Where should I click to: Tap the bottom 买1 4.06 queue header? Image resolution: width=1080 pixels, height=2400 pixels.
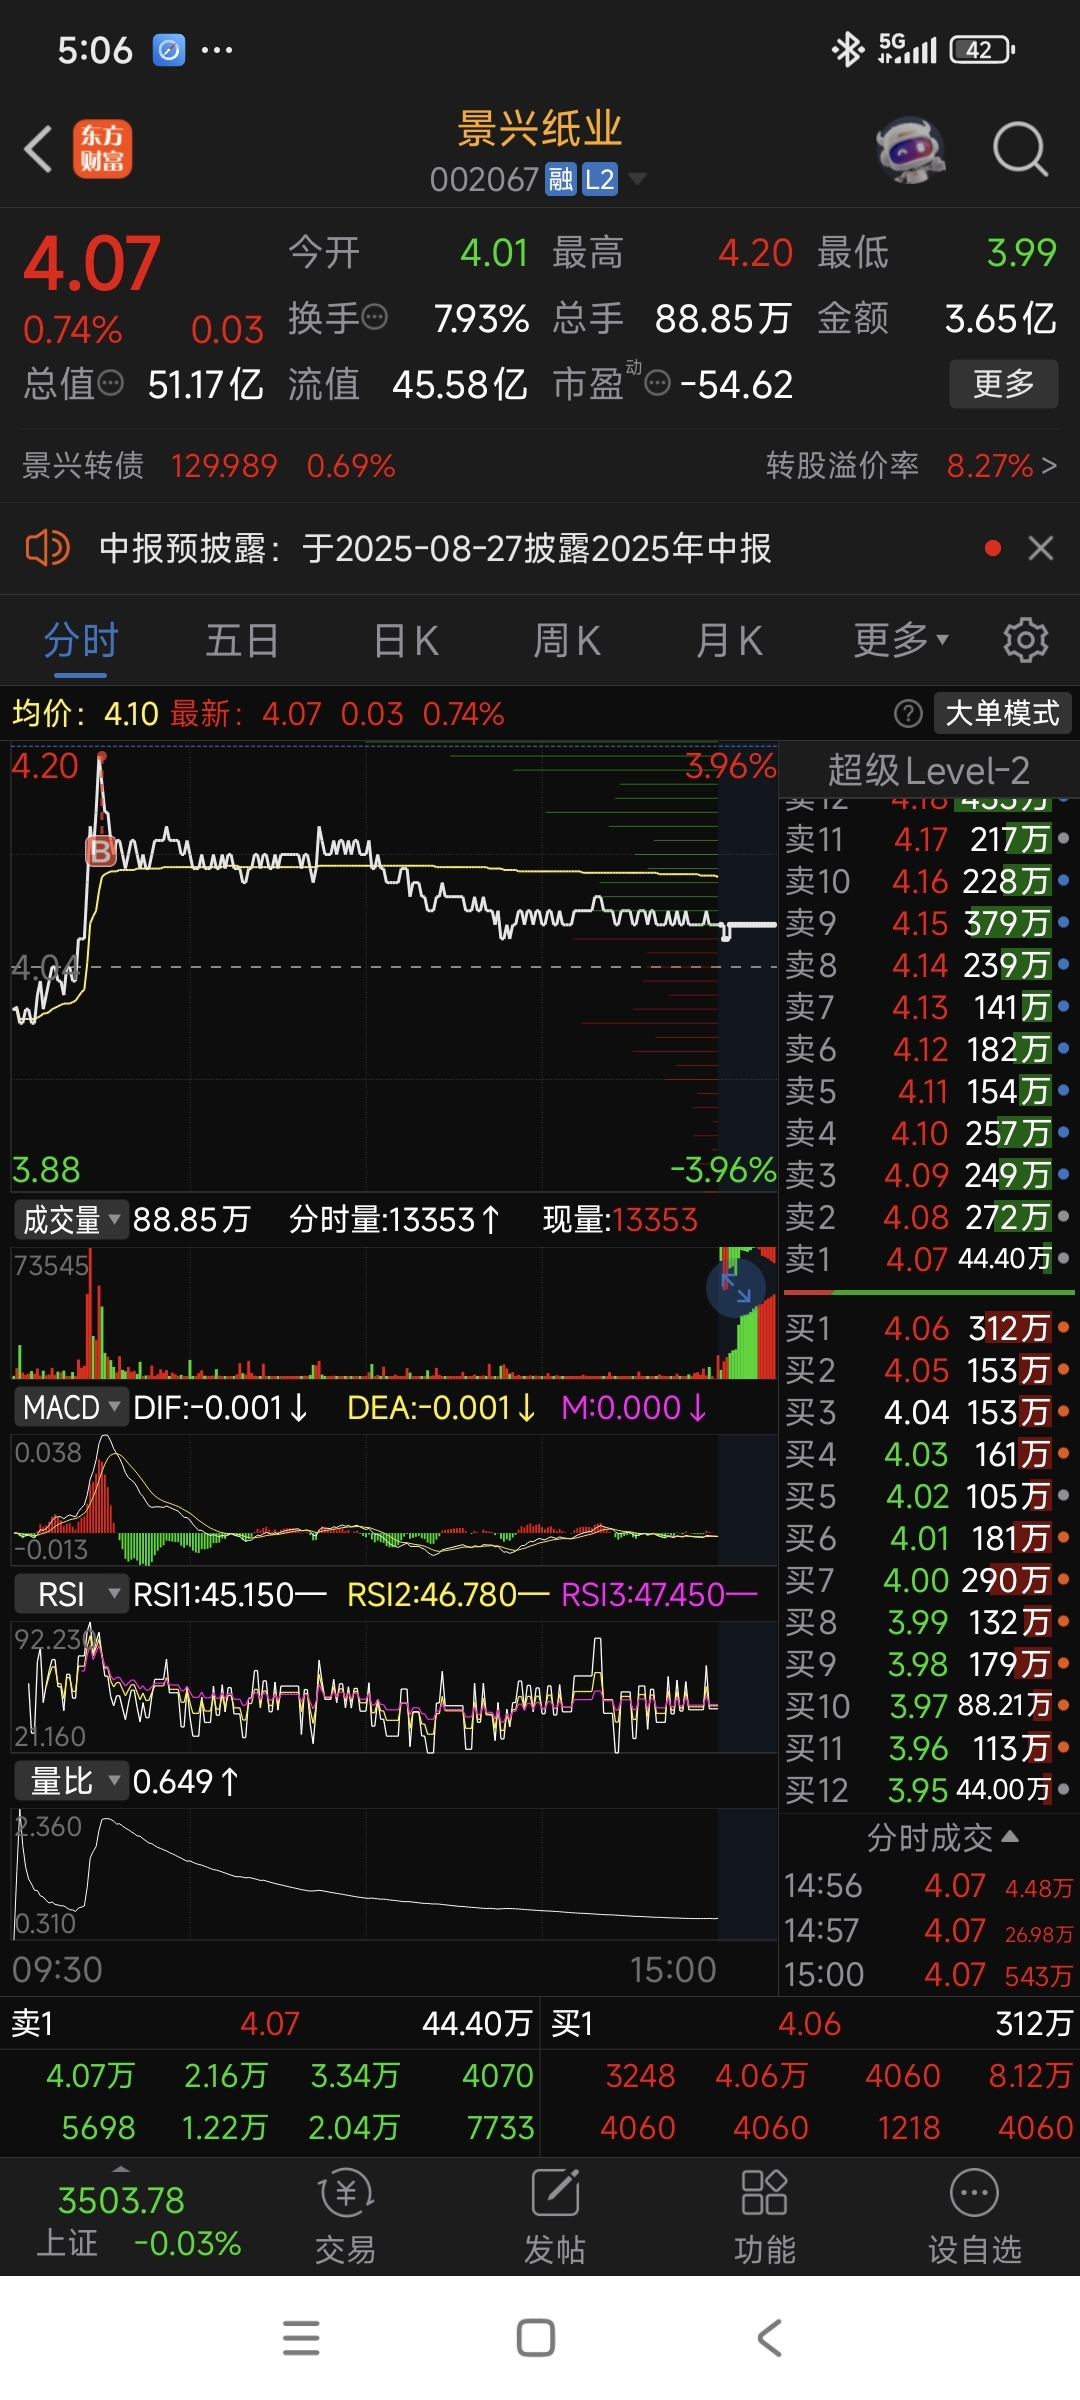[811, 2024]
